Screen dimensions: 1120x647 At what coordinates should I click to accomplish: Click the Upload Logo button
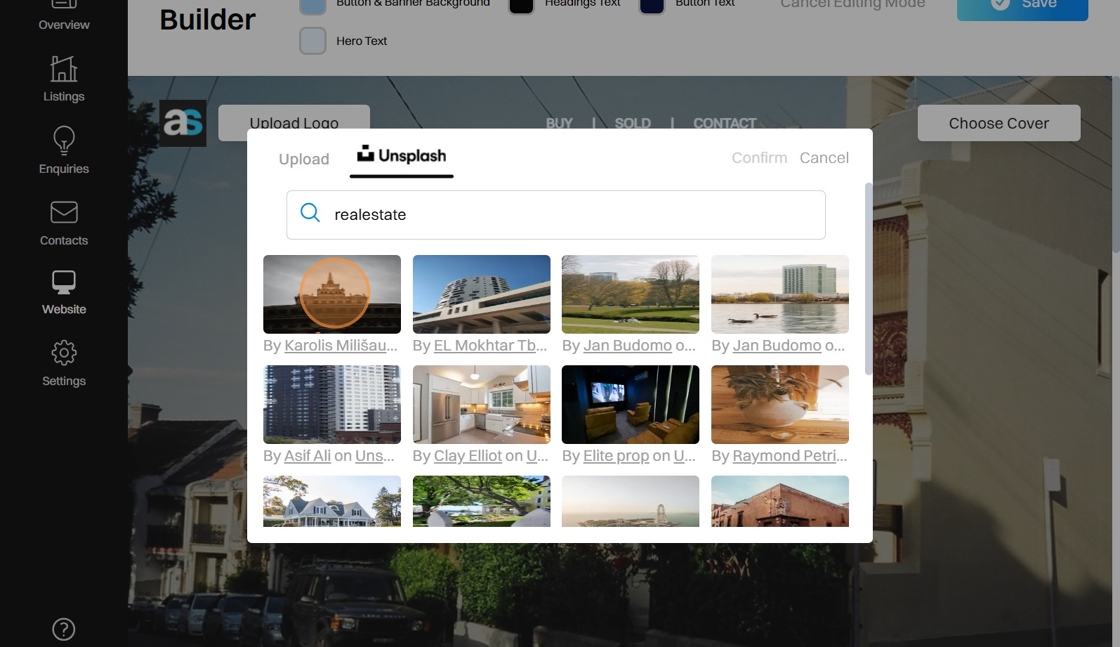coord(294,123)
